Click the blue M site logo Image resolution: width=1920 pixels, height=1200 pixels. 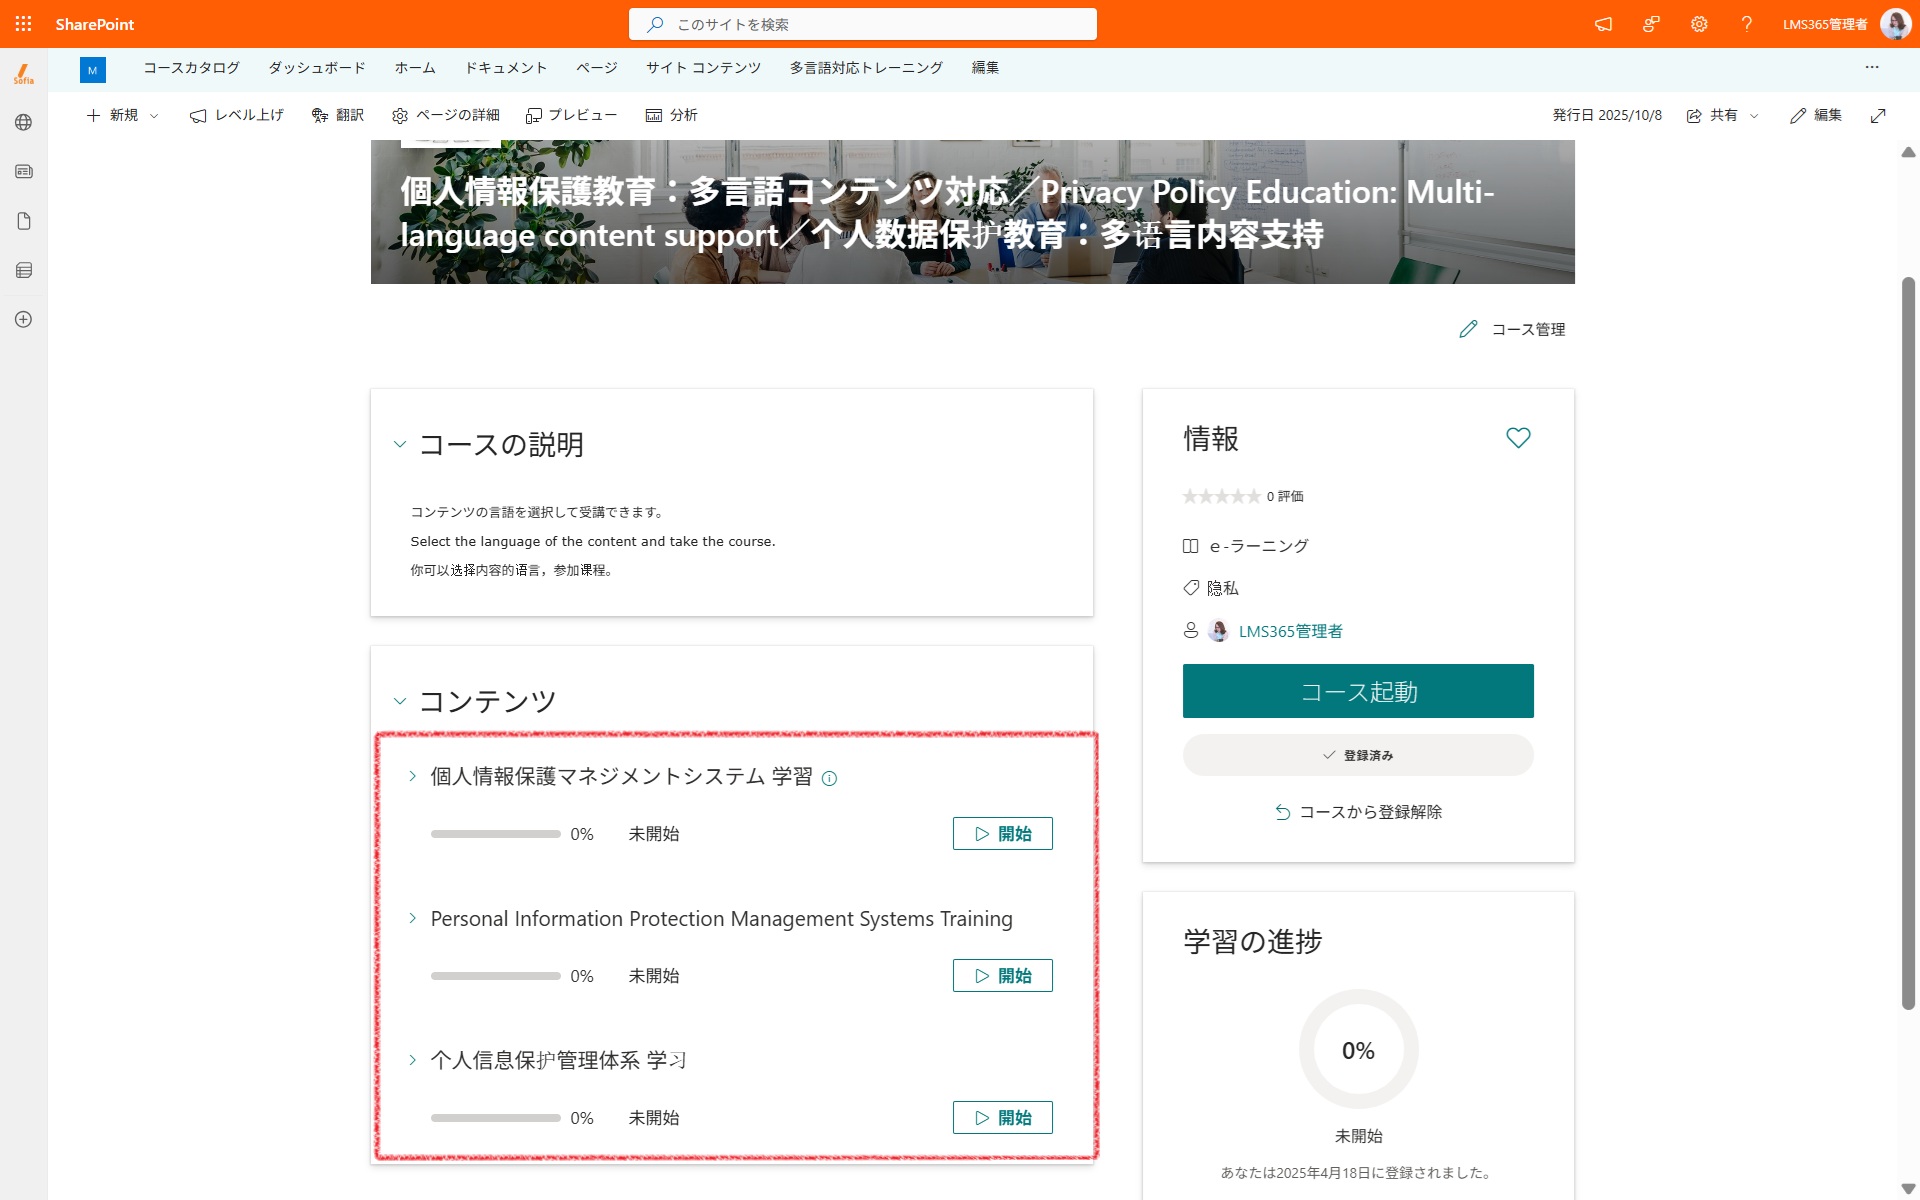point(92,70)
